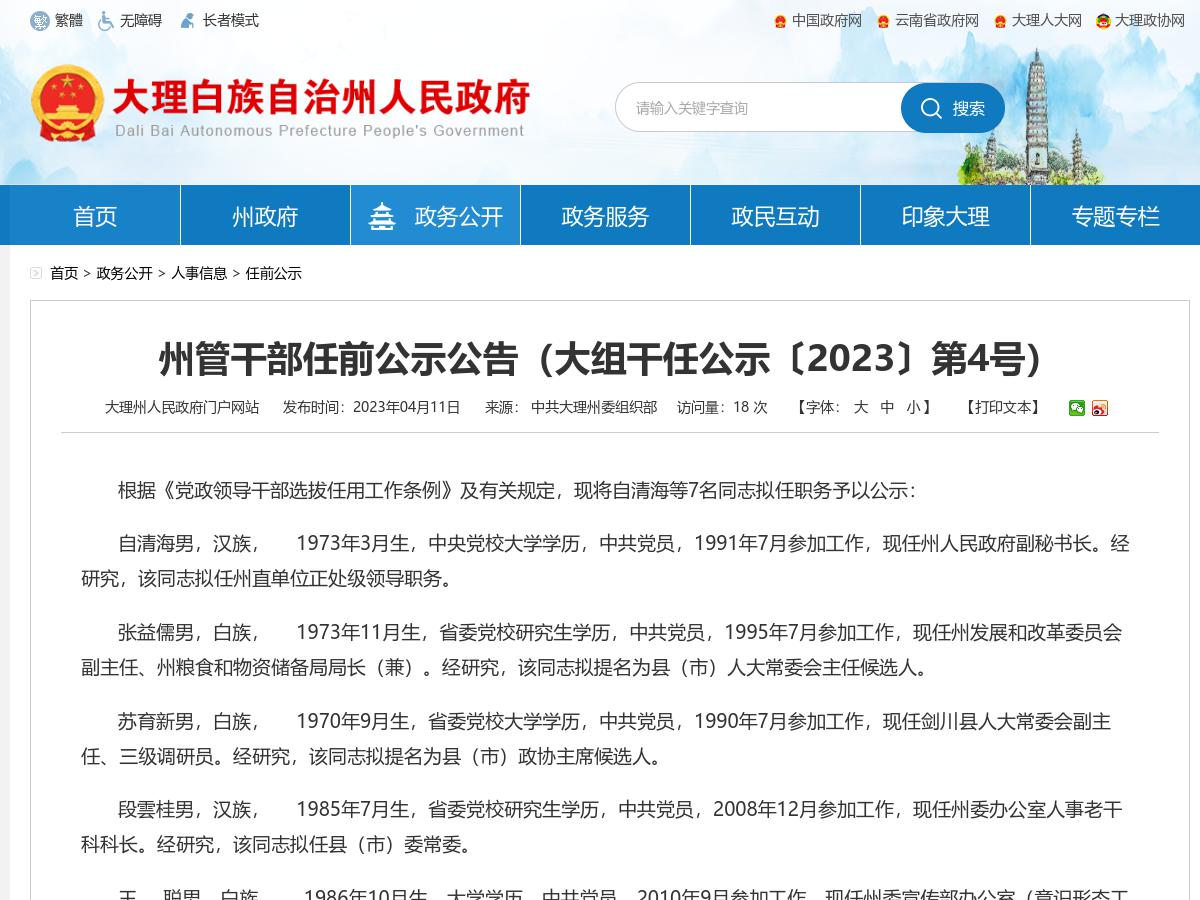This screenshot has width=1200, height=900.
Task: Expand the 专题专栏 menu
Action: pyautogui.click(x=1114, y=216)
